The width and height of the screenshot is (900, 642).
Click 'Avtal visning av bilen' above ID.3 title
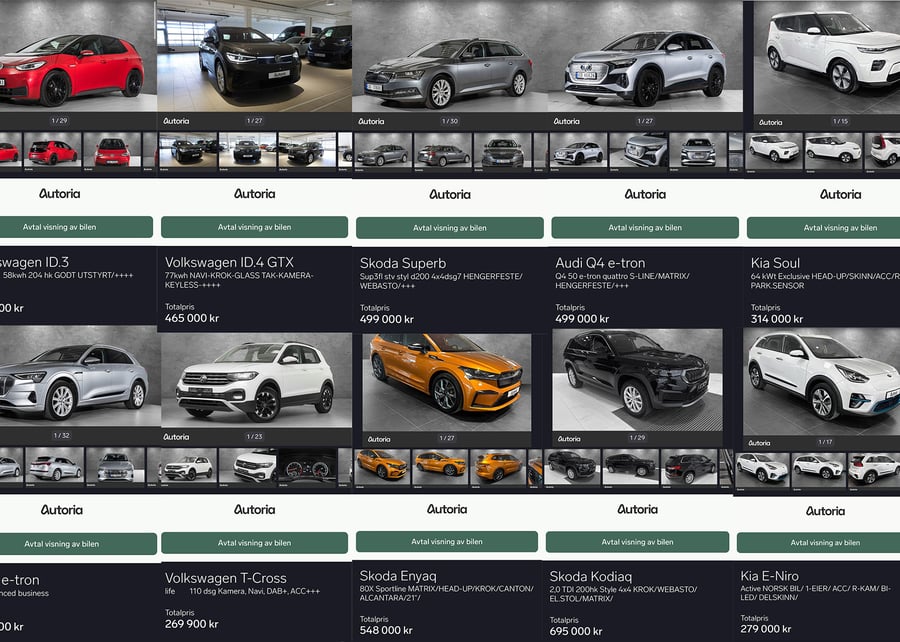click(x=76, y=227)
